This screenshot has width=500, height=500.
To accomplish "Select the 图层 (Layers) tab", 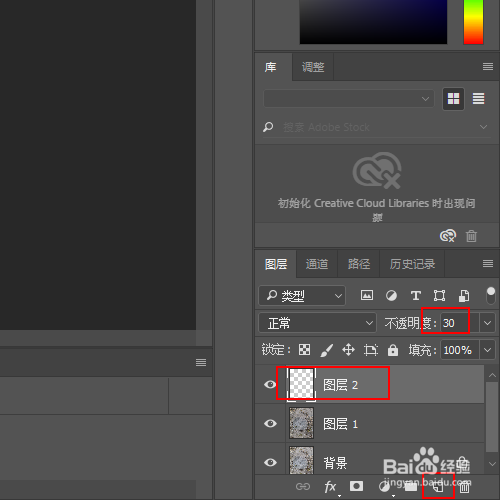I will 276,264.
